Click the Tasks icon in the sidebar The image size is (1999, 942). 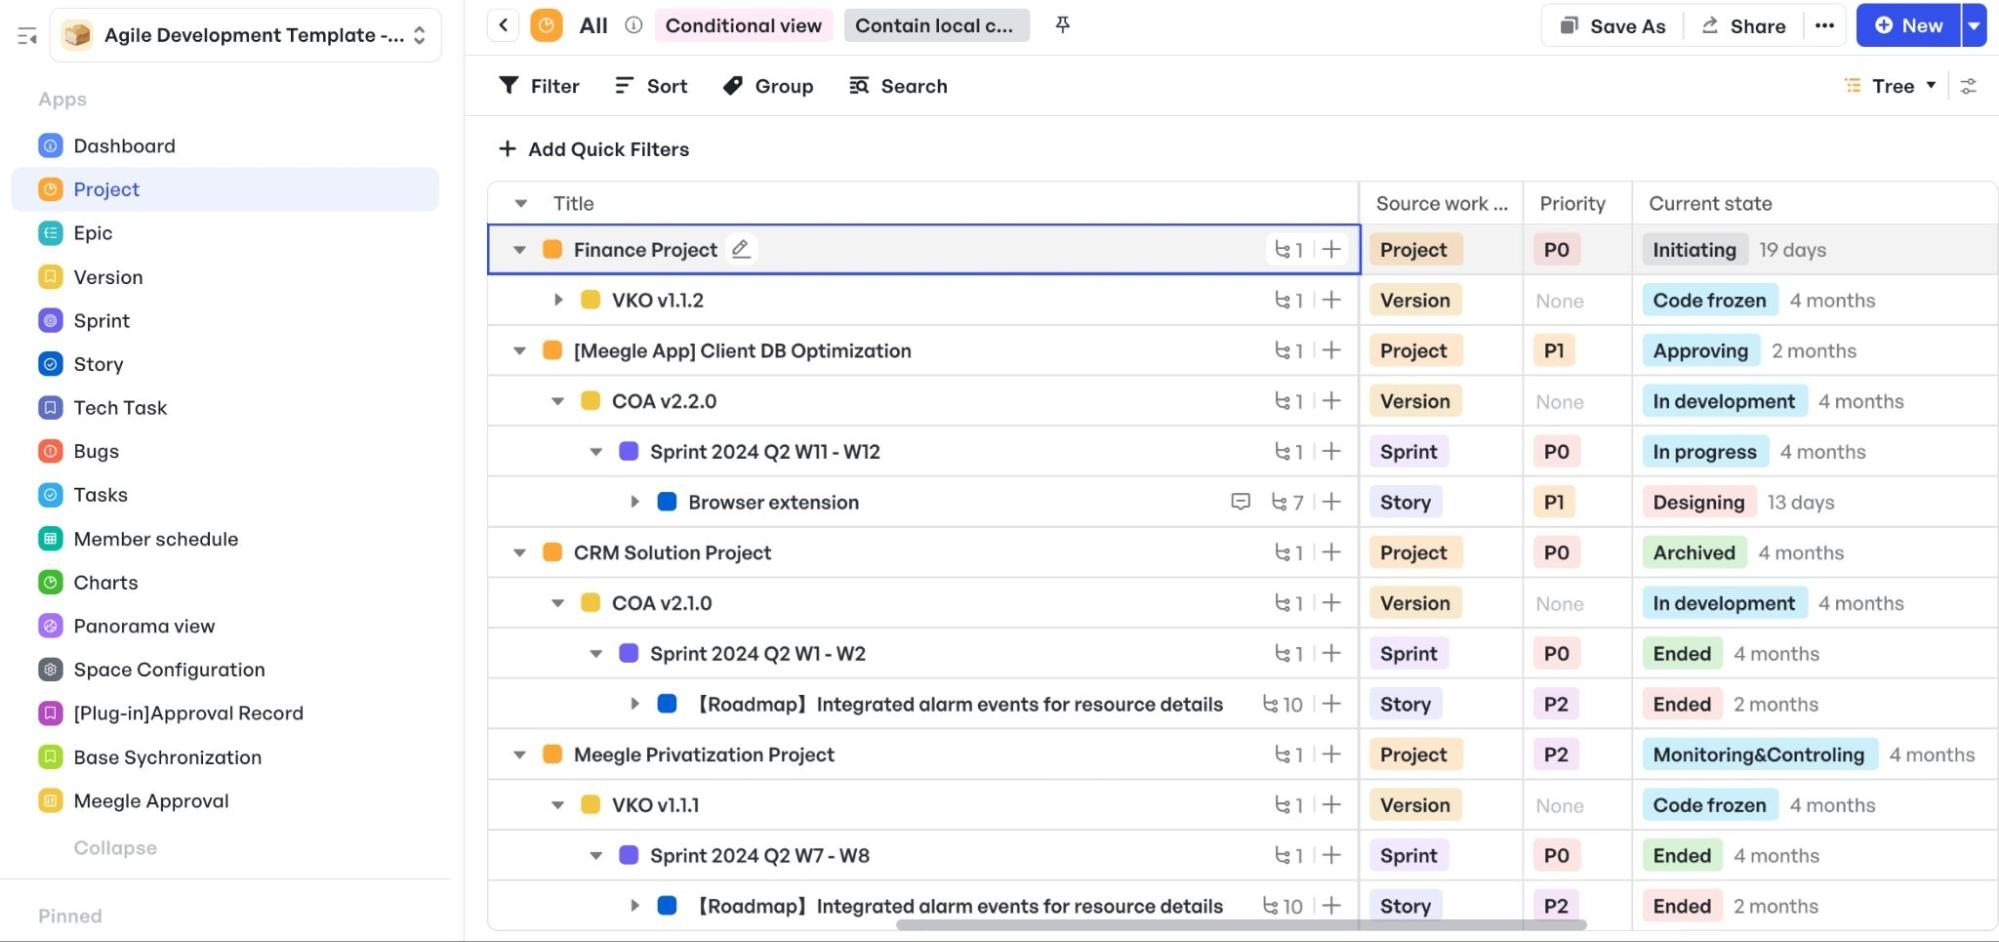[50, 495]
